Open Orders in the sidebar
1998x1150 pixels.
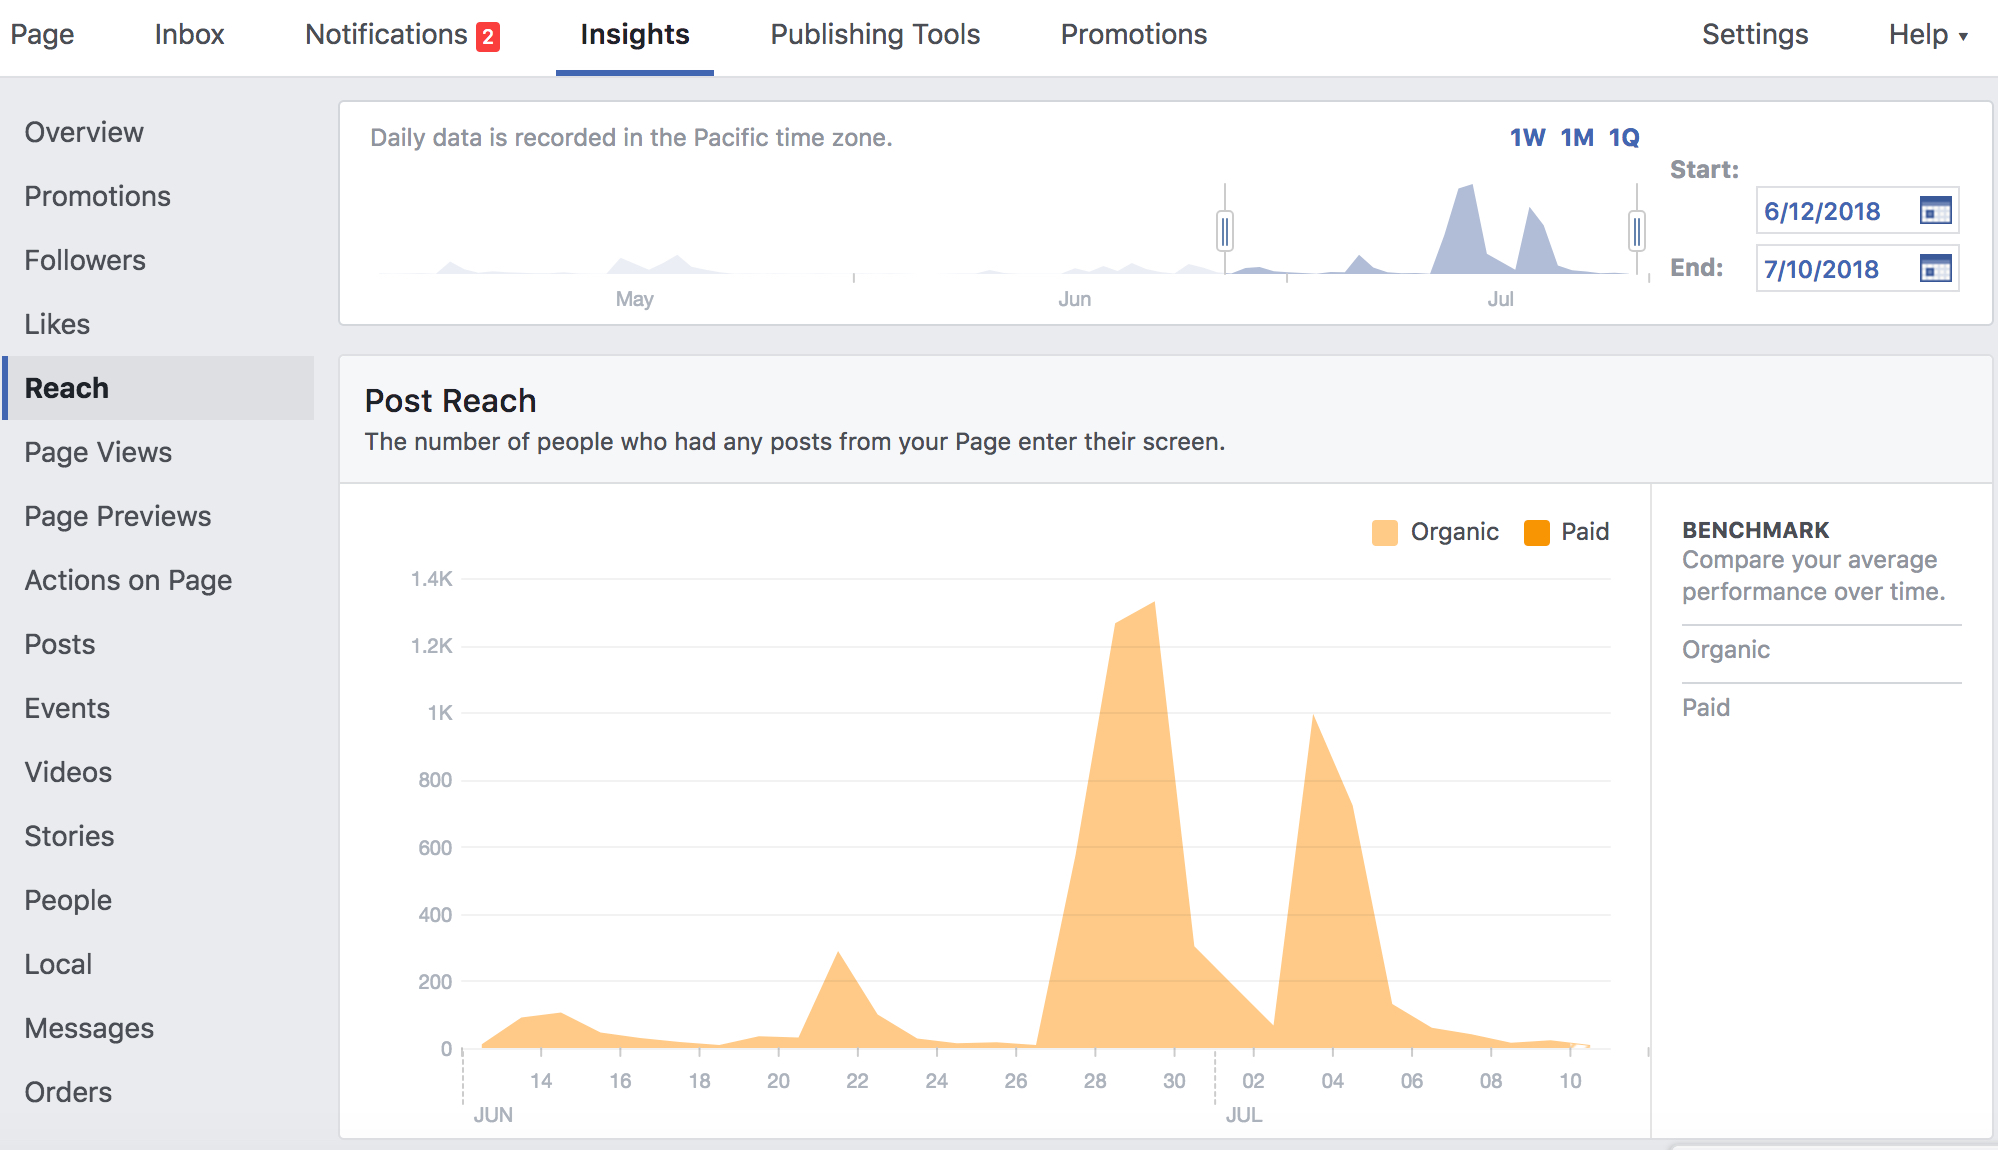pyautogui.click(x=68, y=1092)
